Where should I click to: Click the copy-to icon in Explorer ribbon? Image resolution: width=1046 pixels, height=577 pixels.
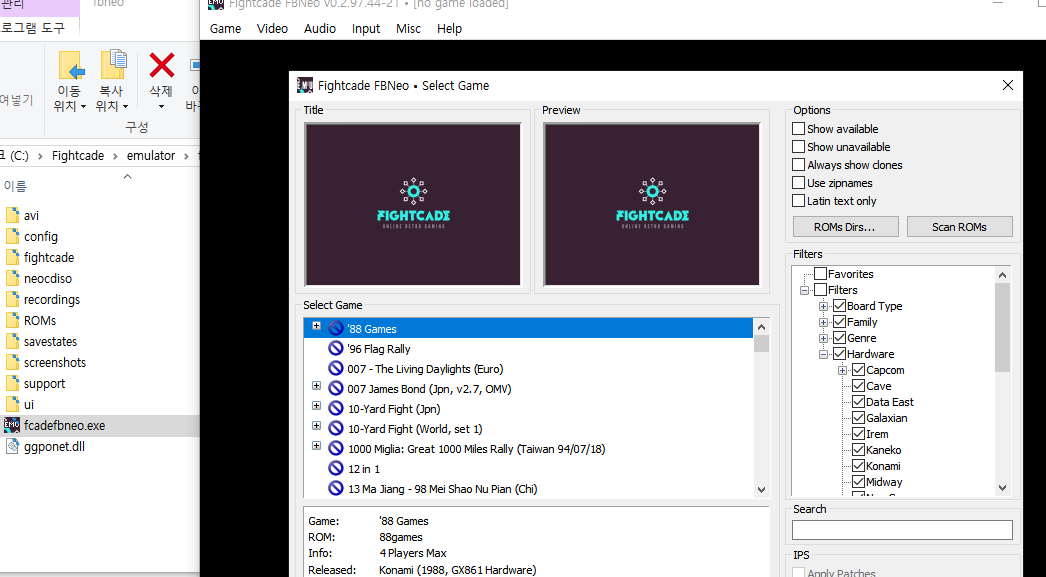pyautogui.click(x=113, y=65)
